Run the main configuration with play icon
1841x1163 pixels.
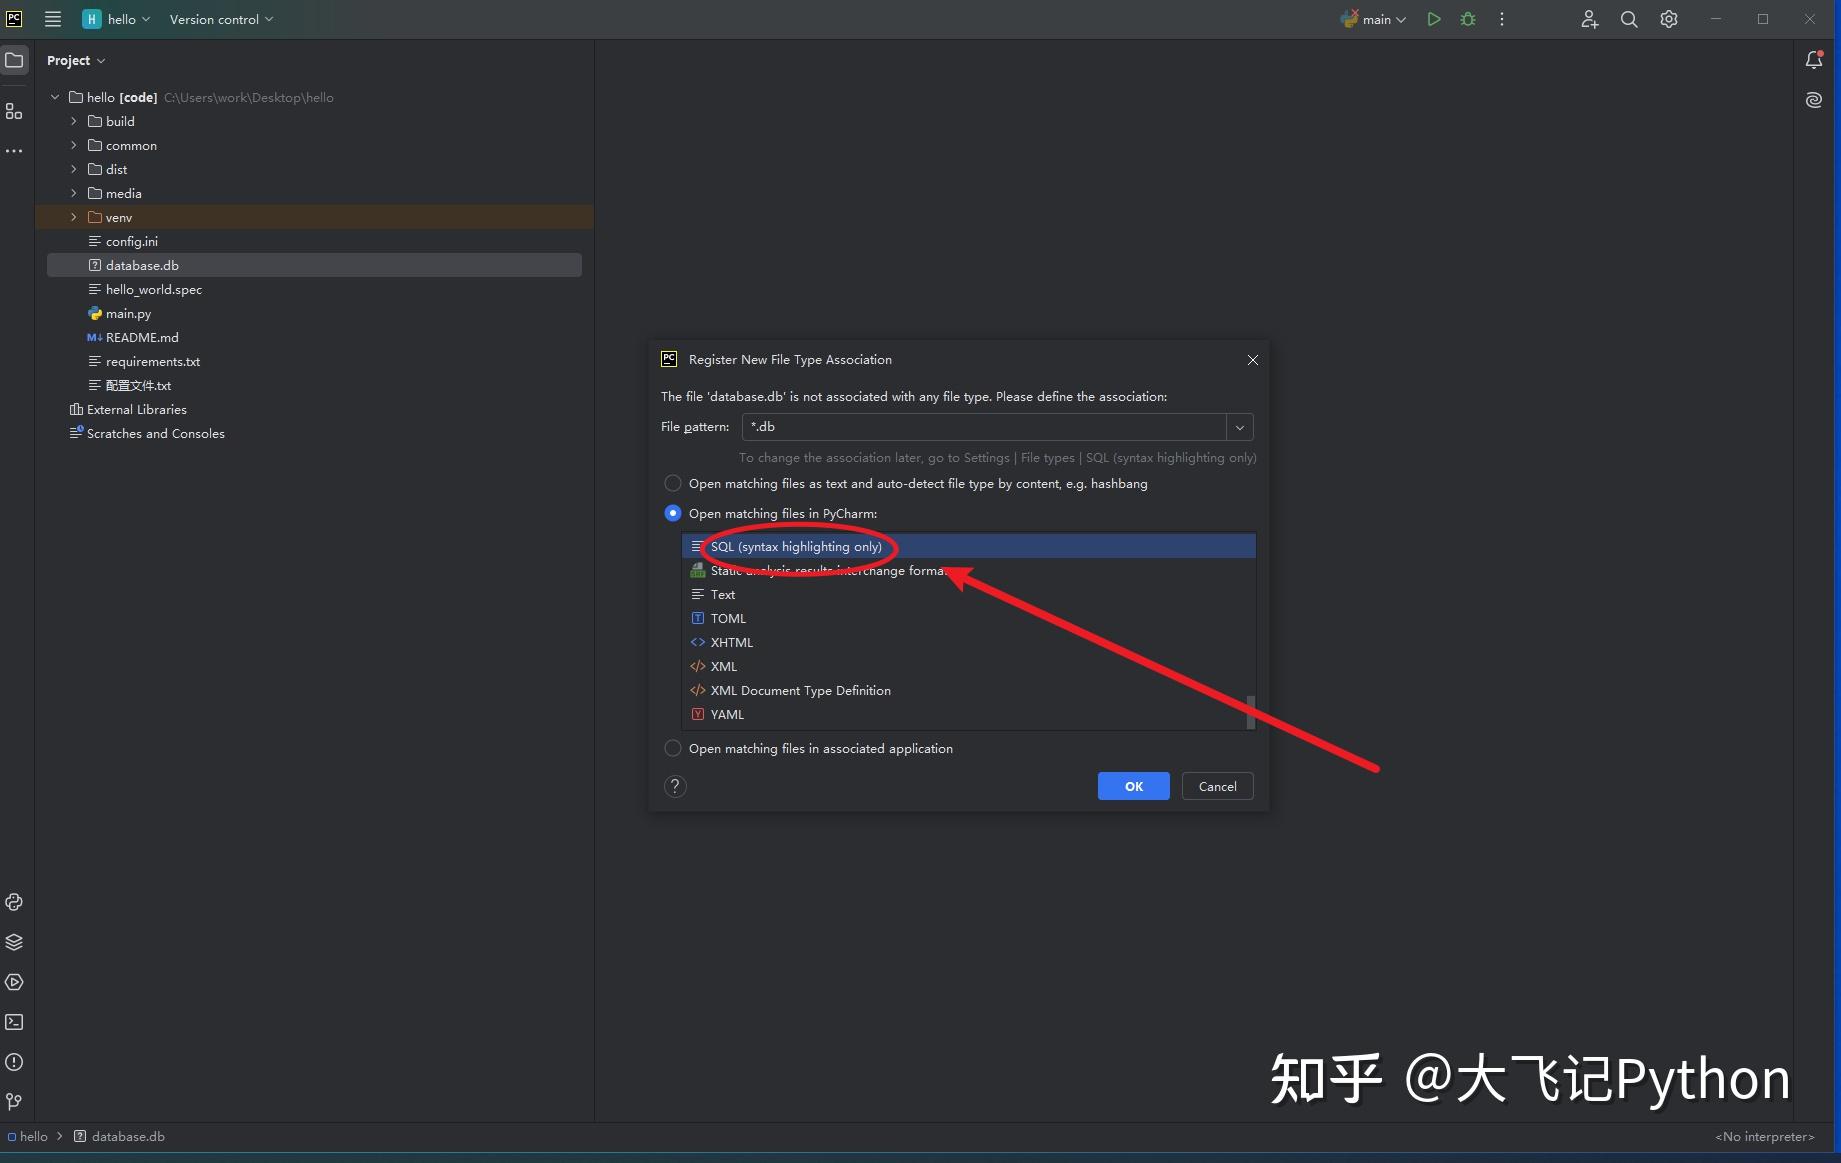(1433, 19)
